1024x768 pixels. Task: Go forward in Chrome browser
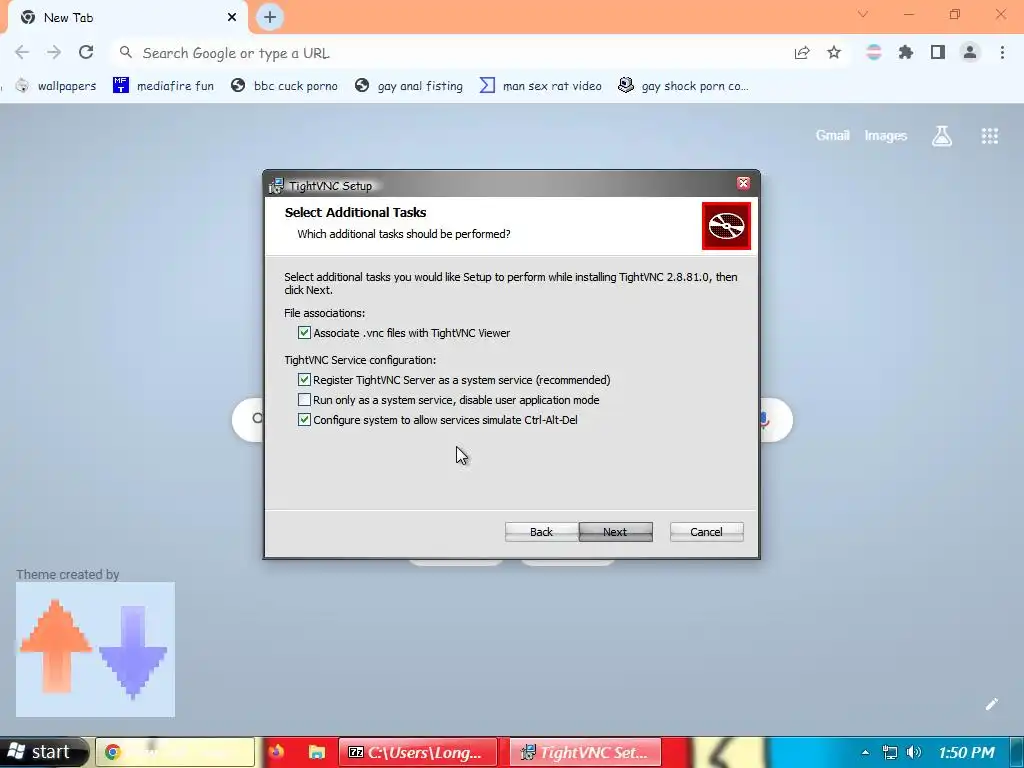54,52
